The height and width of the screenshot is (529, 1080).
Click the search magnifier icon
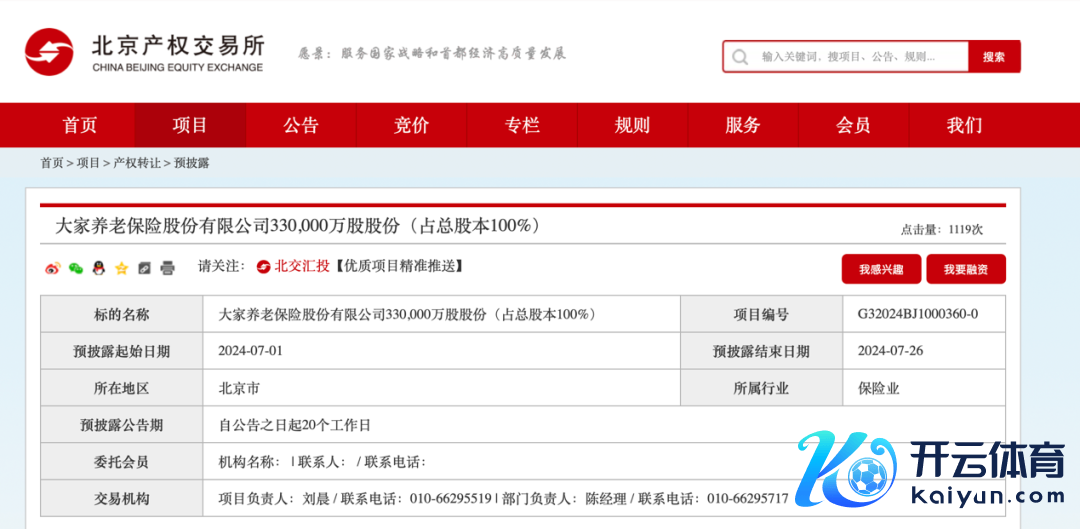[x=740, y=56]
